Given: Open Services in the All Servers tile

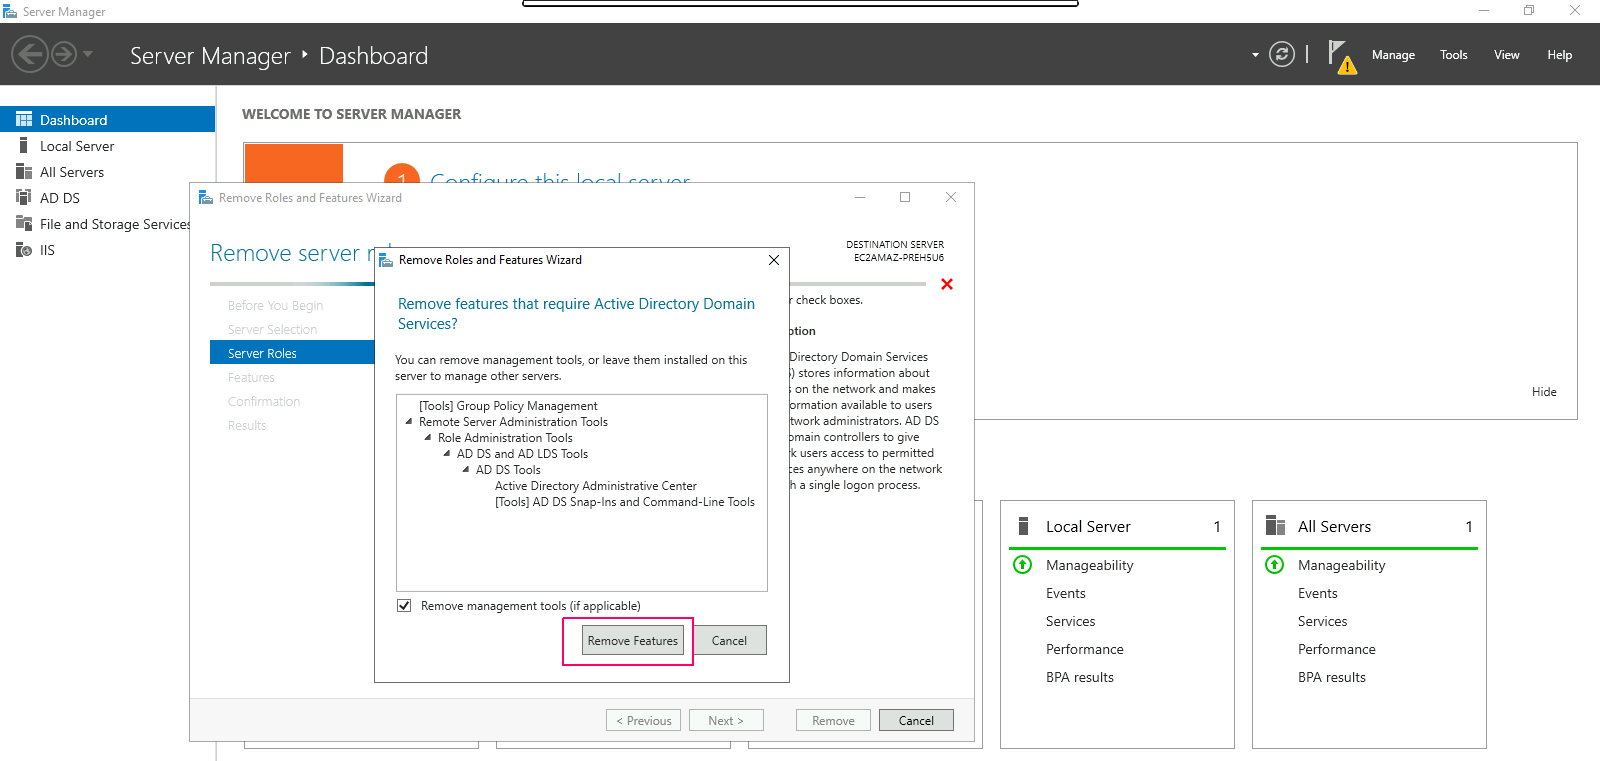Looking at the screenshot, I should click(1323, 621).
